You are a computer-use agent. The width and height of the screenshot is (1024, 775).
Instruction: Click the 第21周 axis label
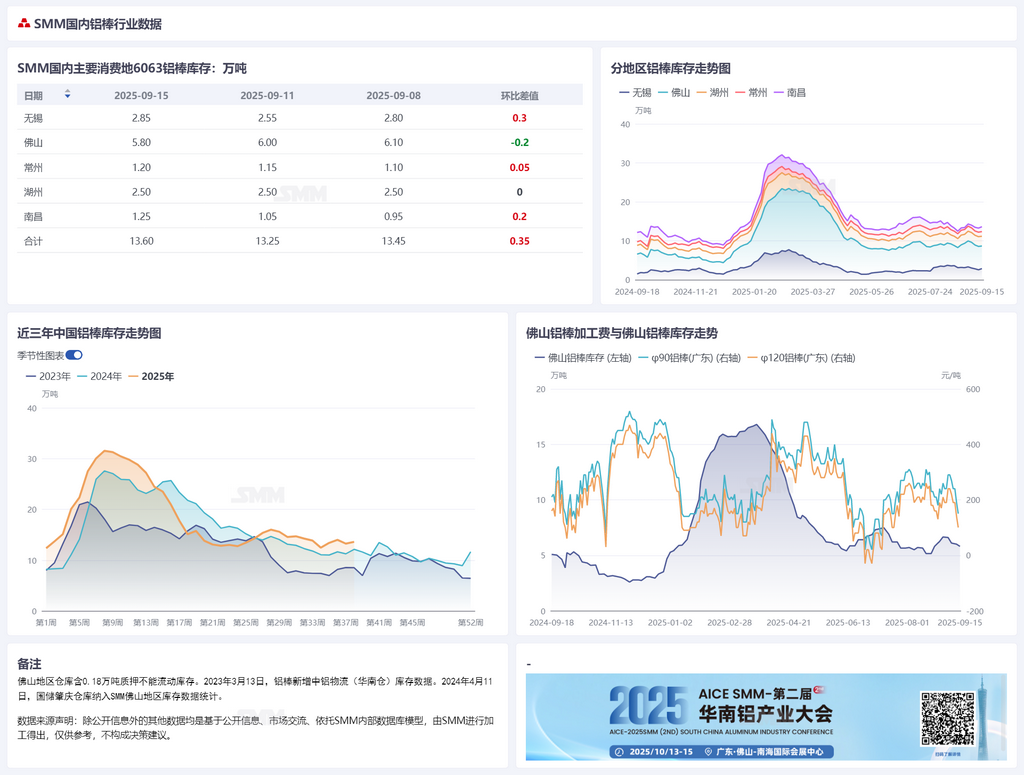coord(212,623)
